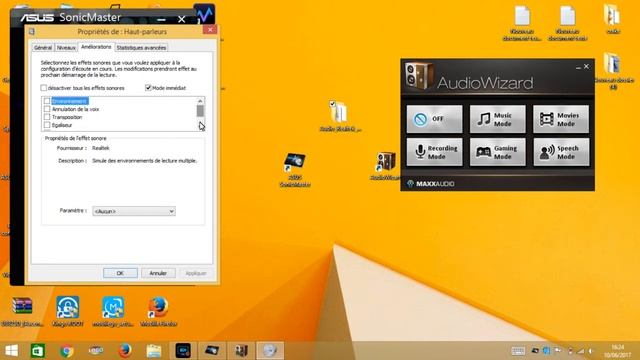Open the Paramètre dropdown
Image resolution: width=640 pixels, height=360 pixels.
pos(134,211)
